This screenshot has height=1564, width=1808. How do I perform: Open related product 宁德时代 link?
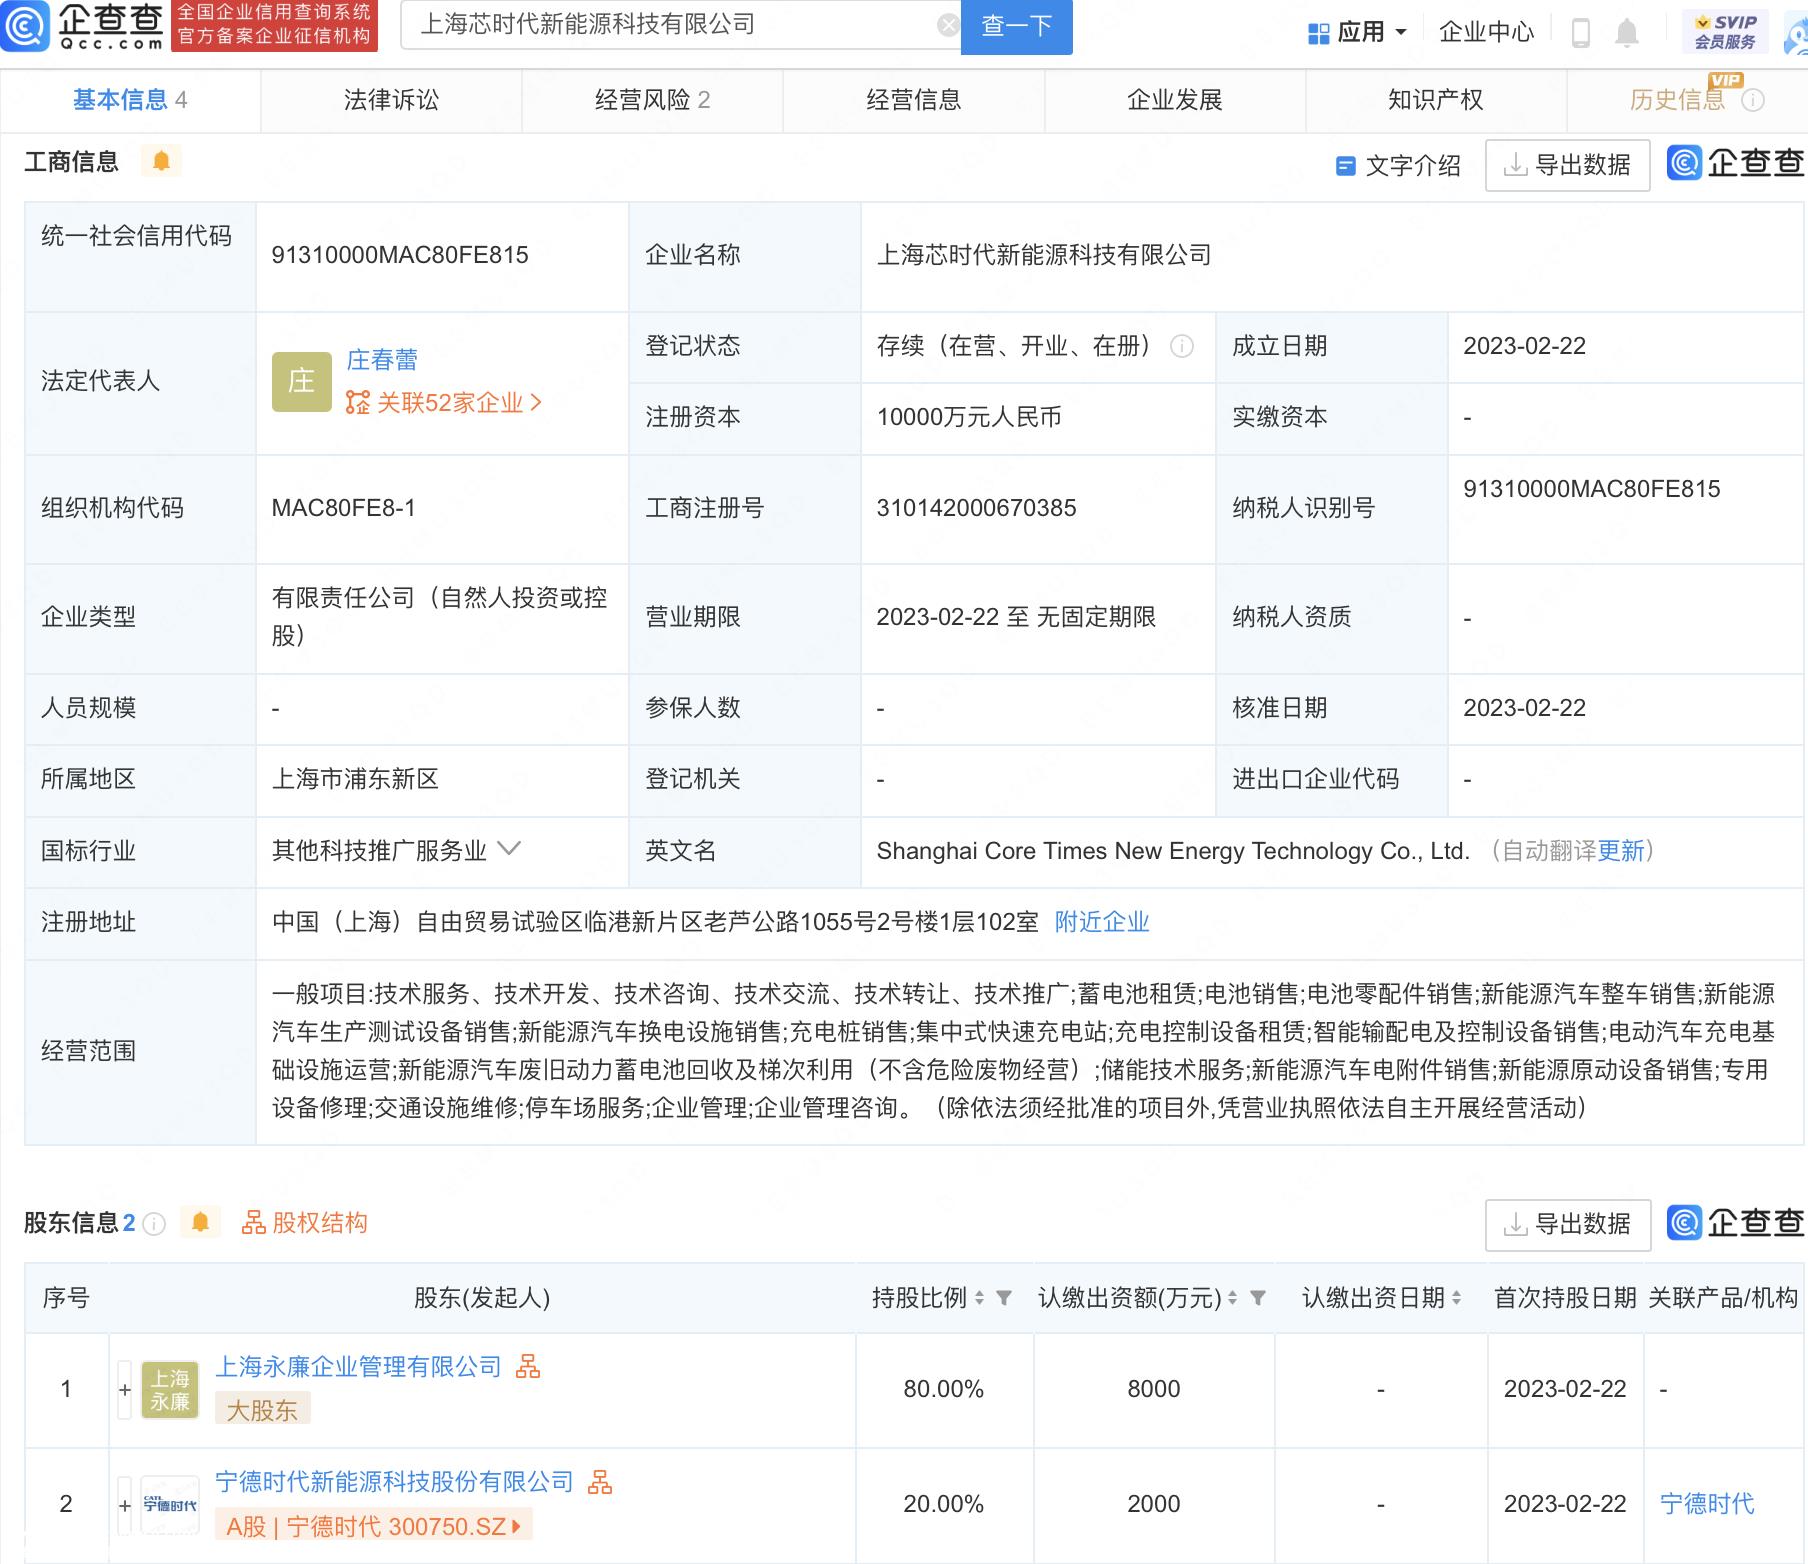(1707, 1504)
